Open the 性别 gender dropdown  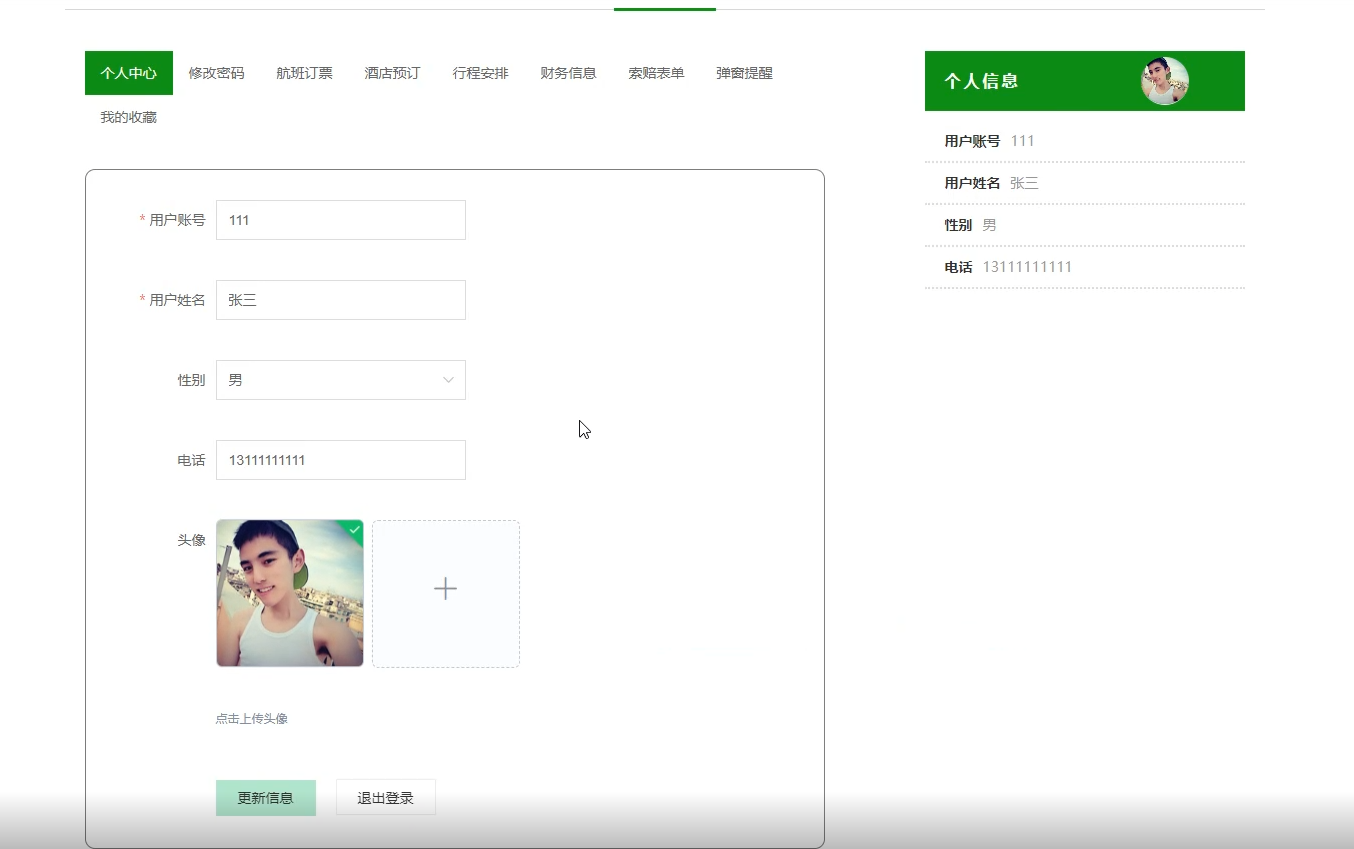(340, 380)
